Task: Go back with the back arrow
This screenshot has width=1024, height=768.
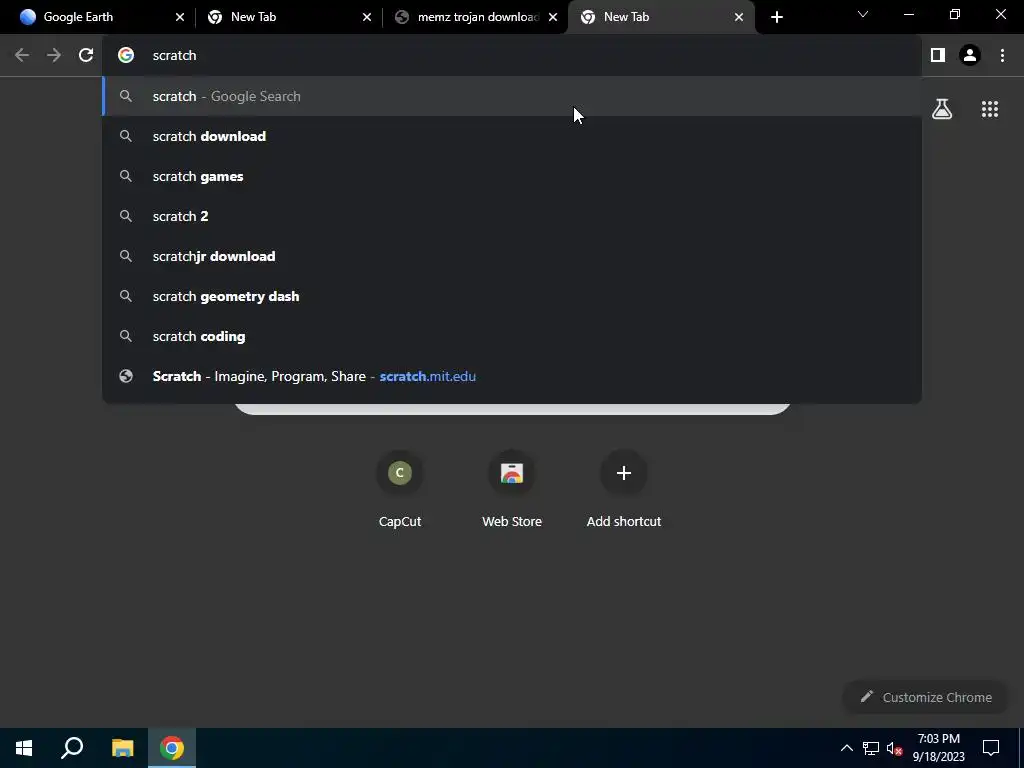Action: coord(22,56)
